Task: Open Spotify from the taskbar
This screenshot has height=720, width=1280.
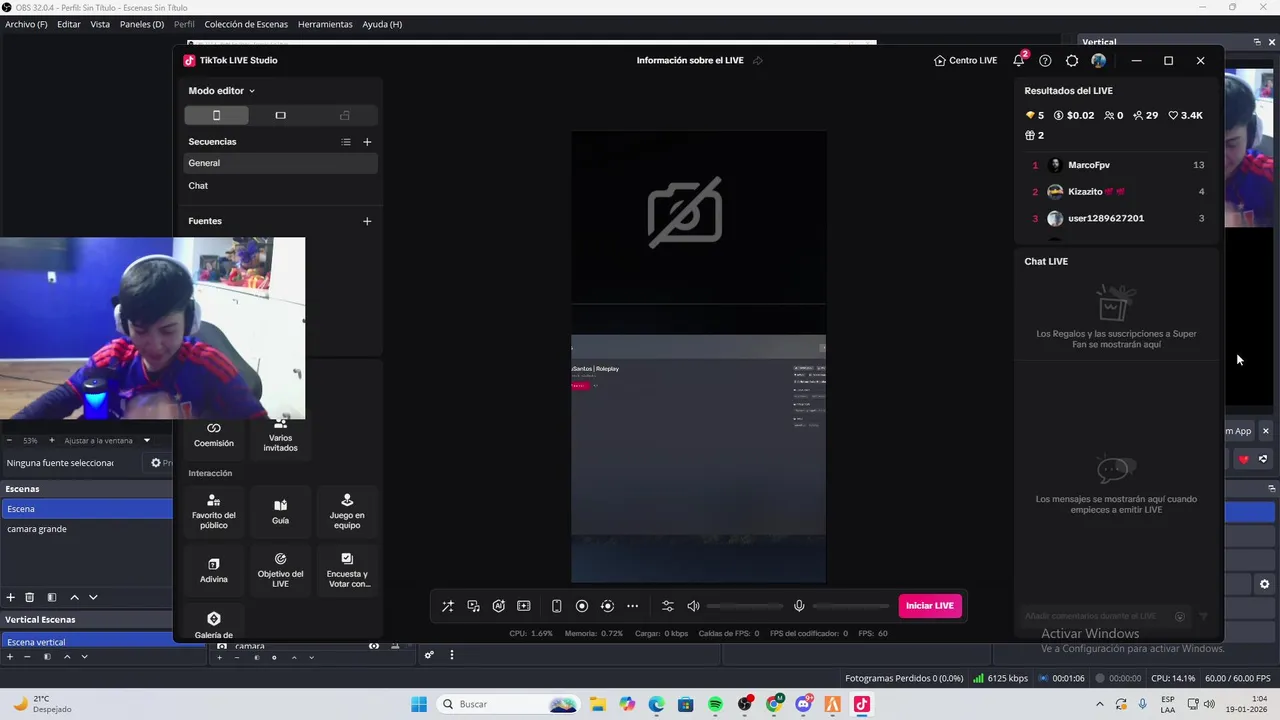Action: tap(716, 704)
